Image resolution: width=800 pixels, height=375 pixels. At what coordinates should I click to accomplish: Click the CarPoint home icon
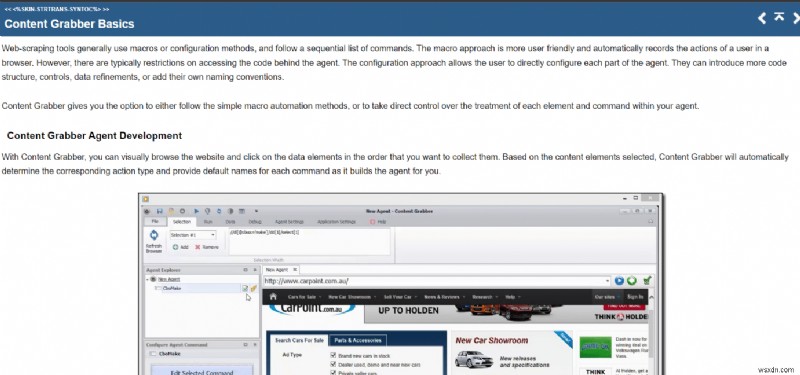273,296
